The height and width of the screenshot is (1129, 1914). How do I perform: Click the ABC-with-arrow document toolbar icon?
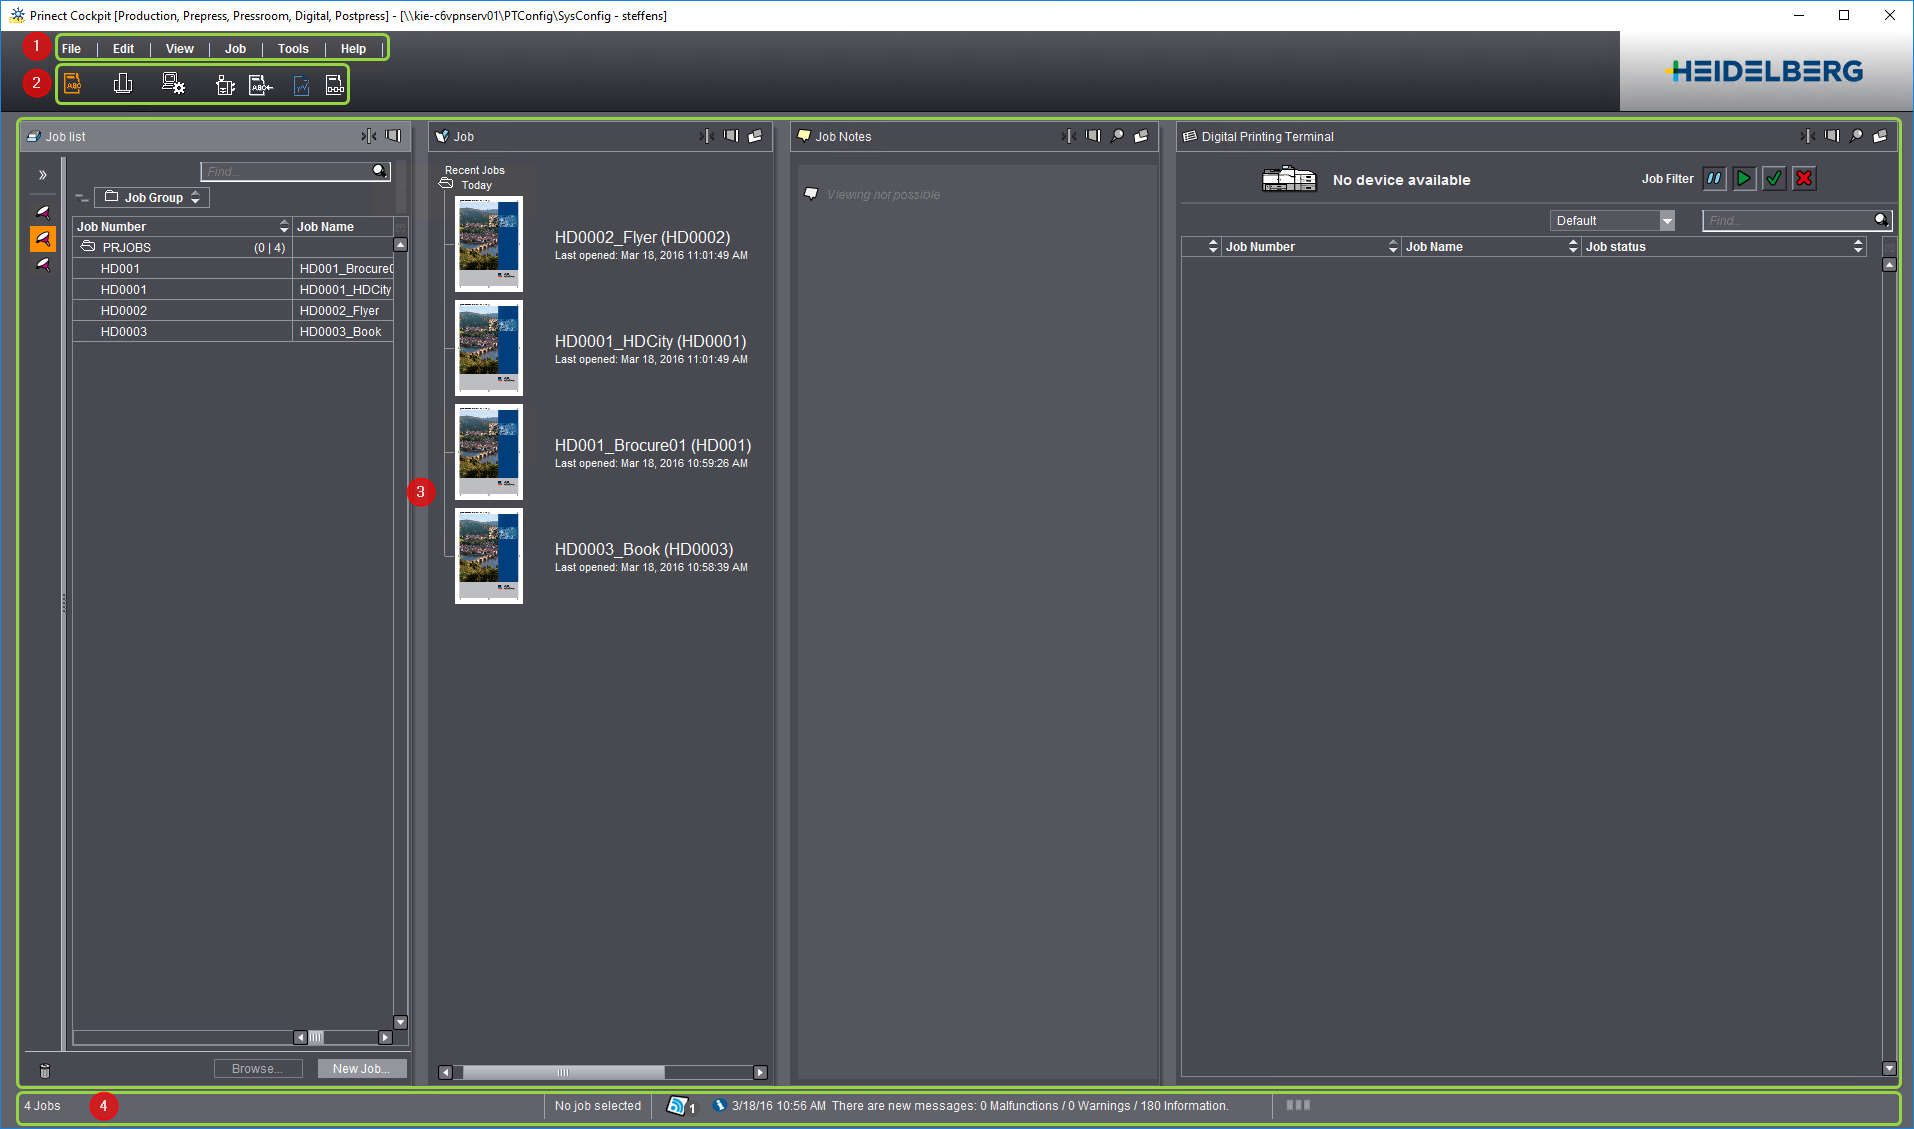pos(260,86)
